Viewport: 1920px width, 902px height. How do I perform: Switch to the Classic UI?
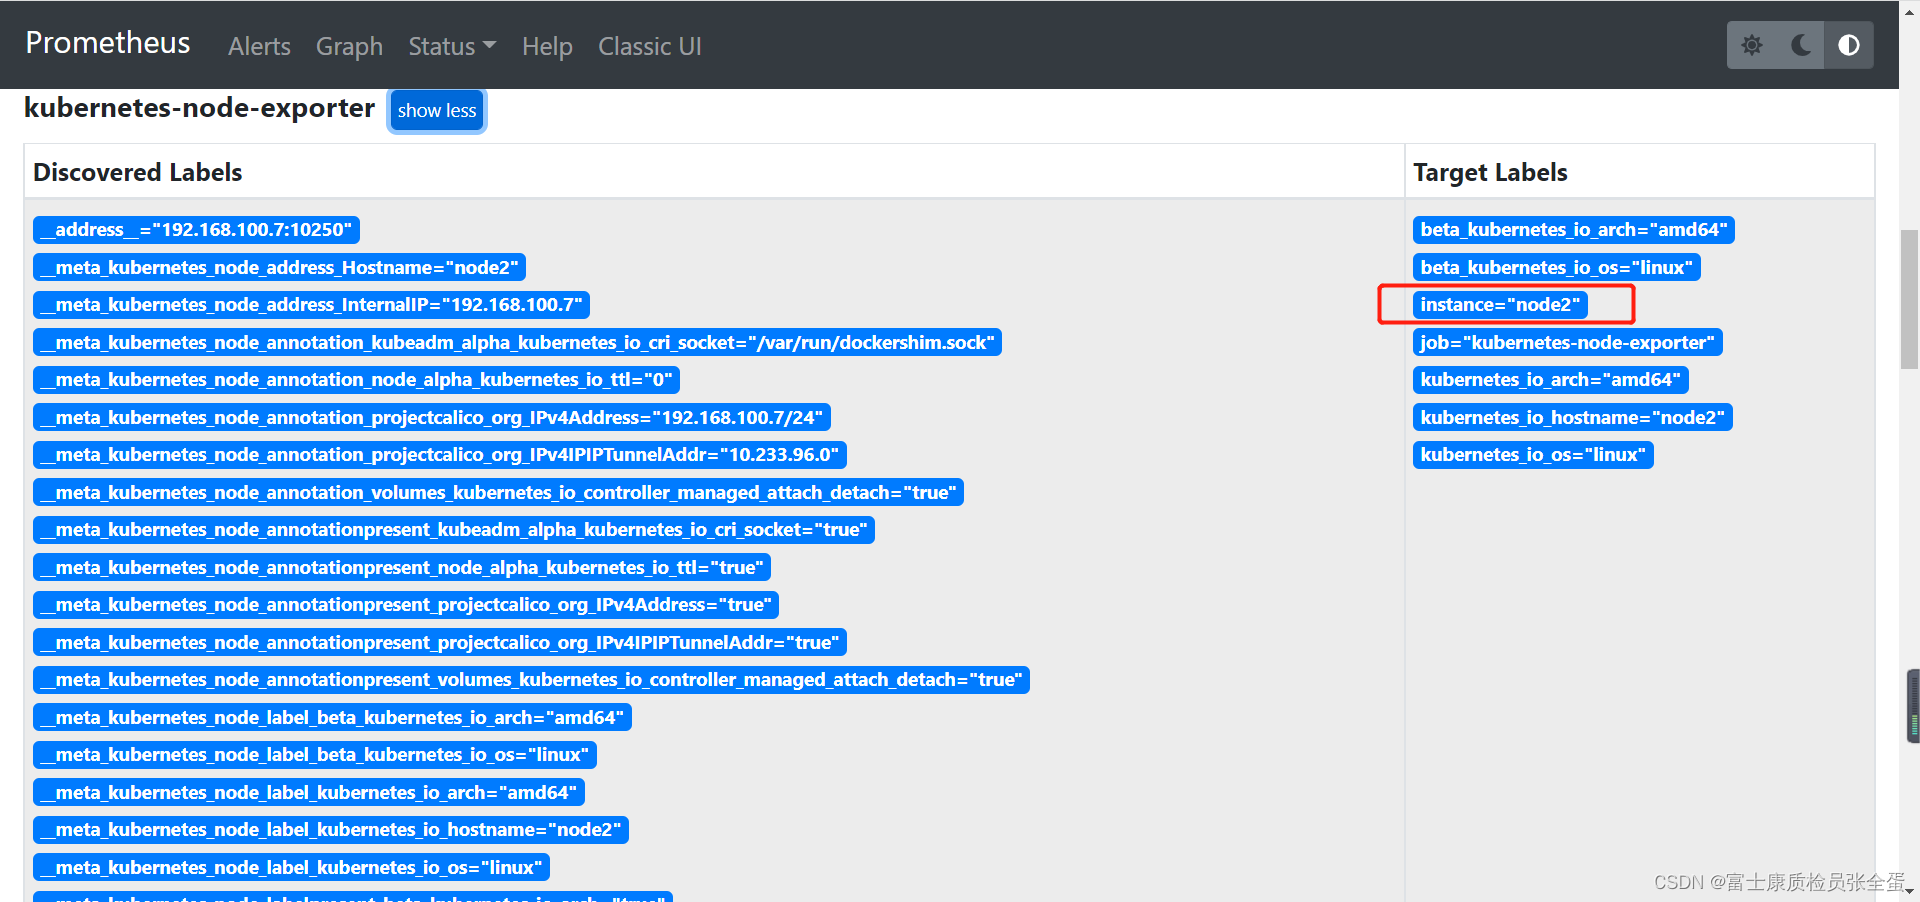[650, 46]
